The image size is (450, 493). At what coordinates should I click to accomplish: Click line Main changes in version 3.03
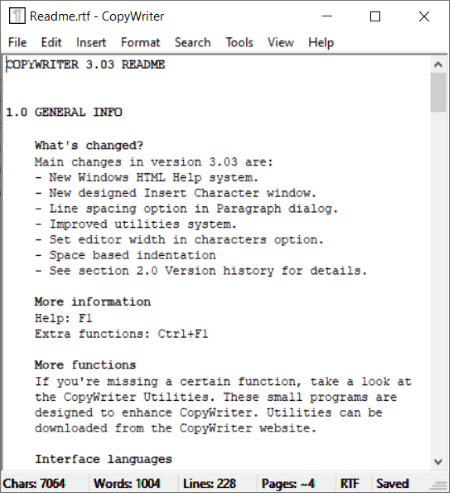click(x=154, y=162)
